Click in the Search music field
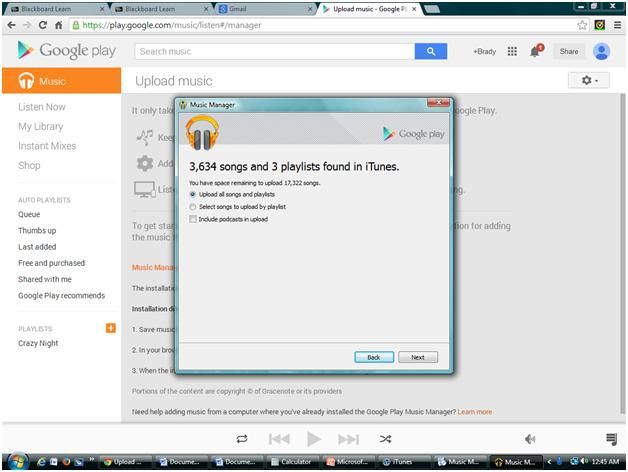Image resolution: width=628 pixels, height=472 pixels. pyautogui.click(x=275, y=51)
